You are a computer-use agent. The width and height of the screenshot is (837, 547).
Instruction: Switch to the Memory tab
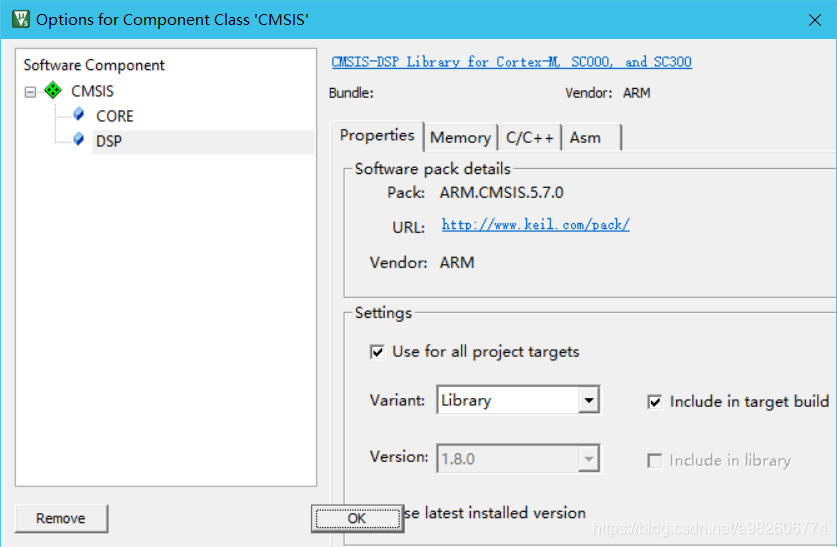(x=461, y=138)
